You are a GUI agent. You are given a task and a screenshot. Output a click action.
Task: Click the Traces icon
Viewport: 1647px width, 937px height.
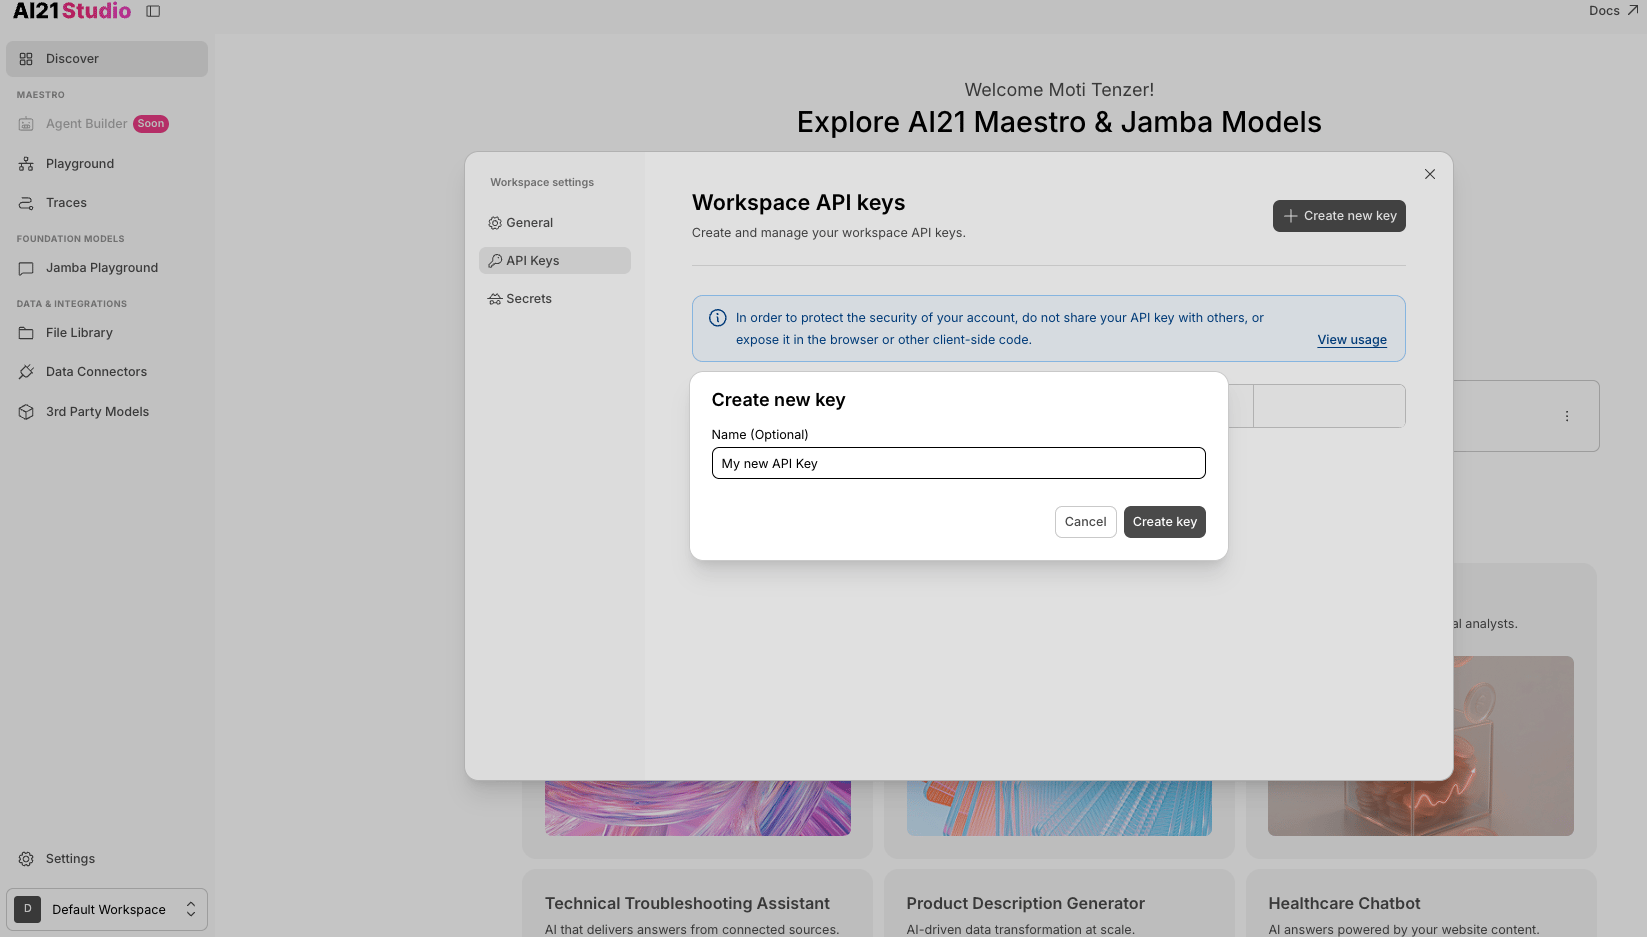26,203
